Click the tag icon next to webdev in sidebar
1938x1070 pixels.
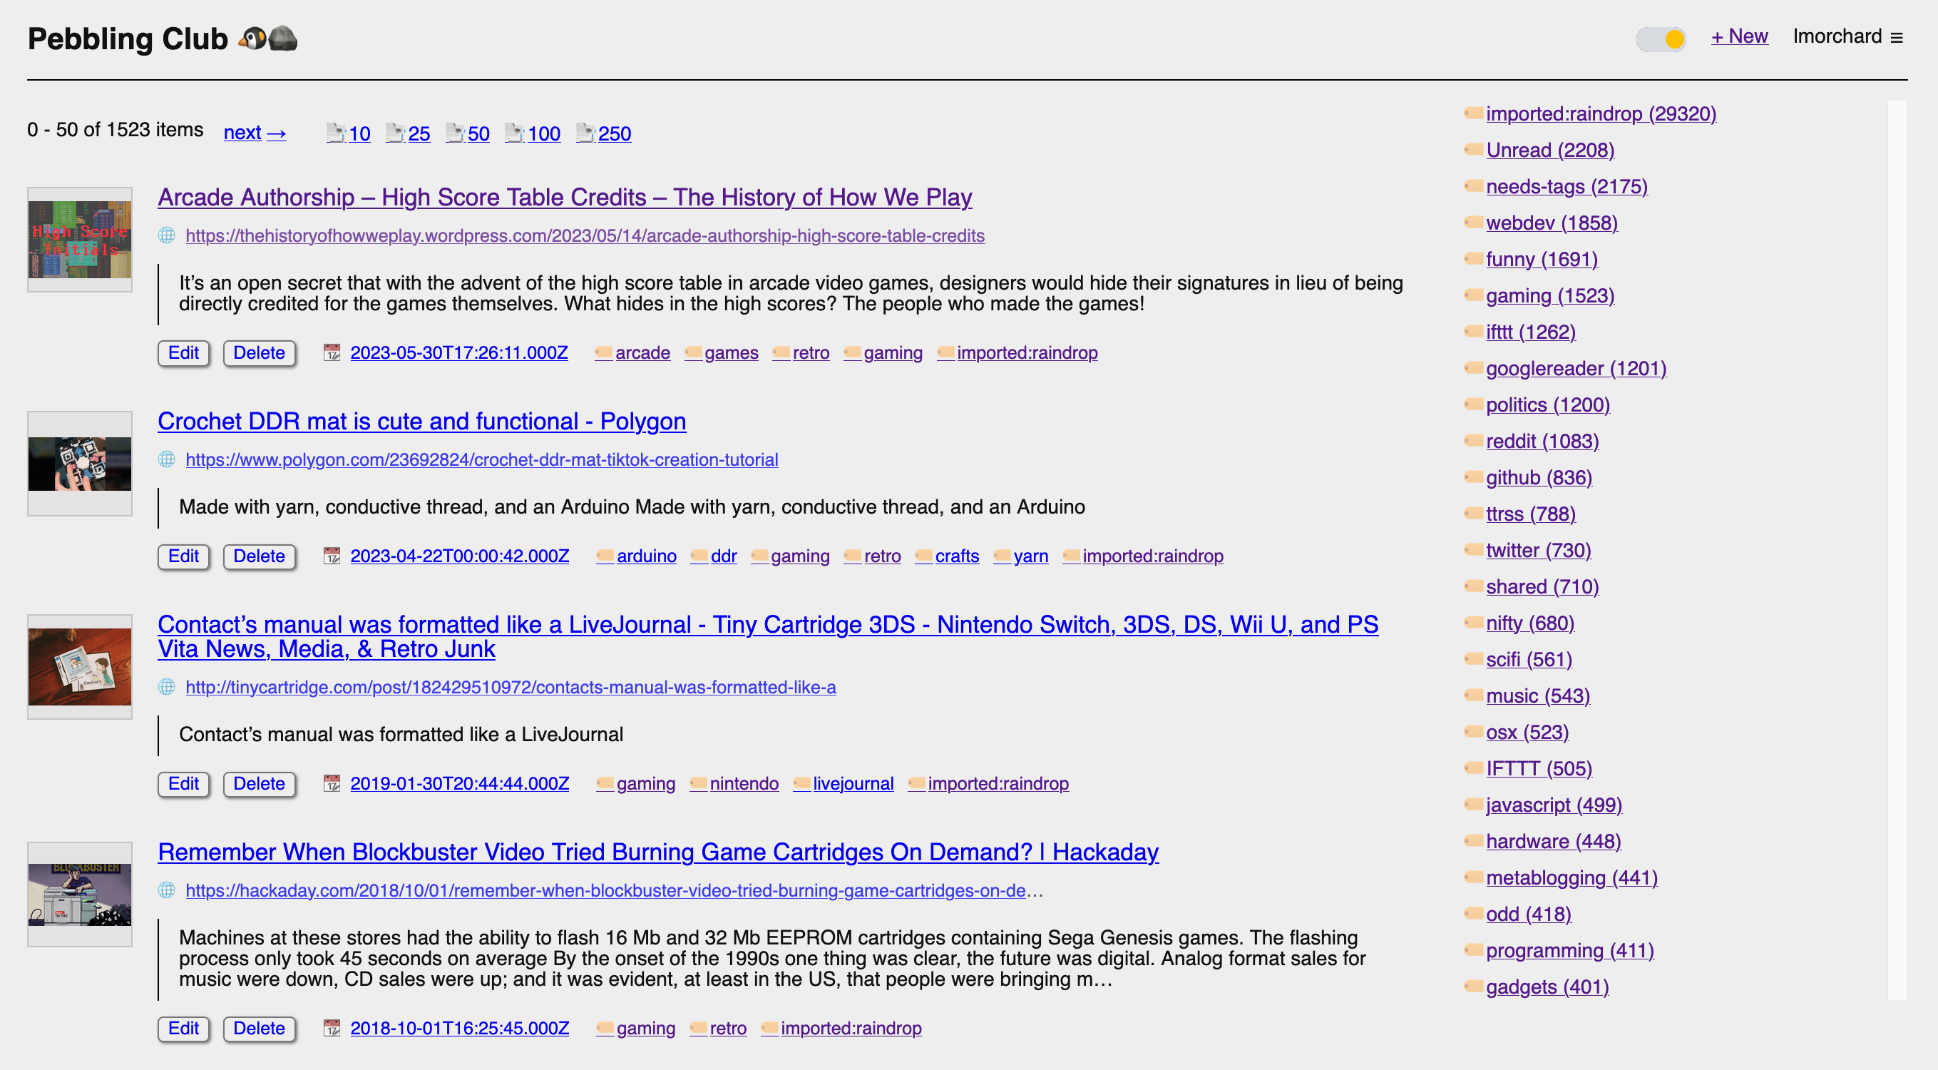pos(1473,223)
